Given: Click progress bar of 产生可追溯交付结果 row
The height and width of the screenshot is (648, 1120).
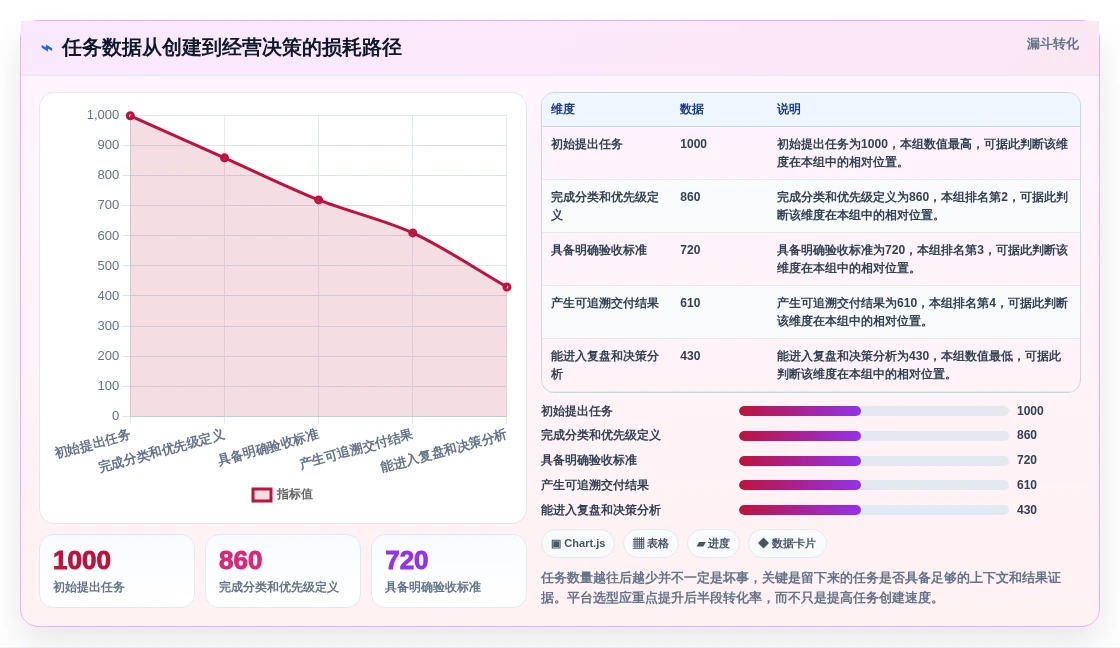Looking at the screenshot, I should click(x=874, y=485).
